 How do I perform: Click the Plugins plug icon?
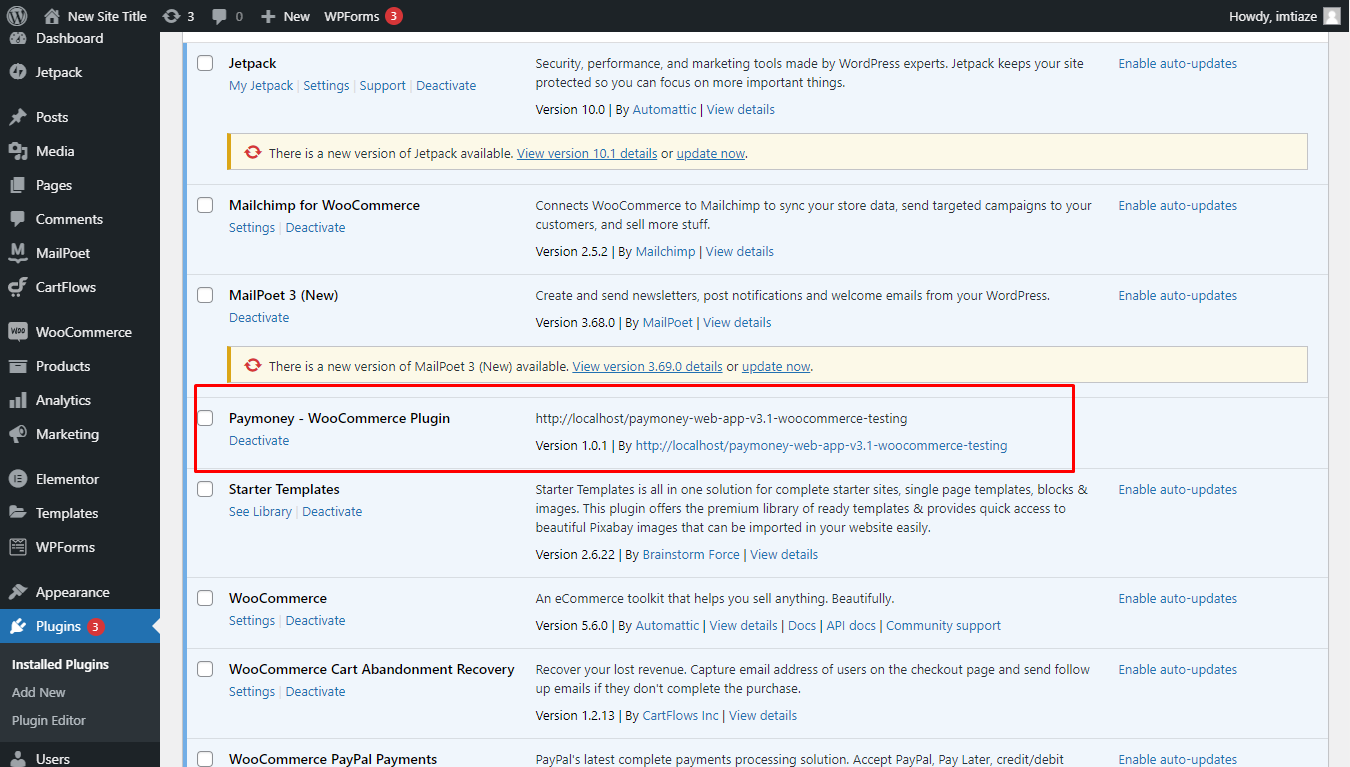pyautogui.click(x=17, y=626)
